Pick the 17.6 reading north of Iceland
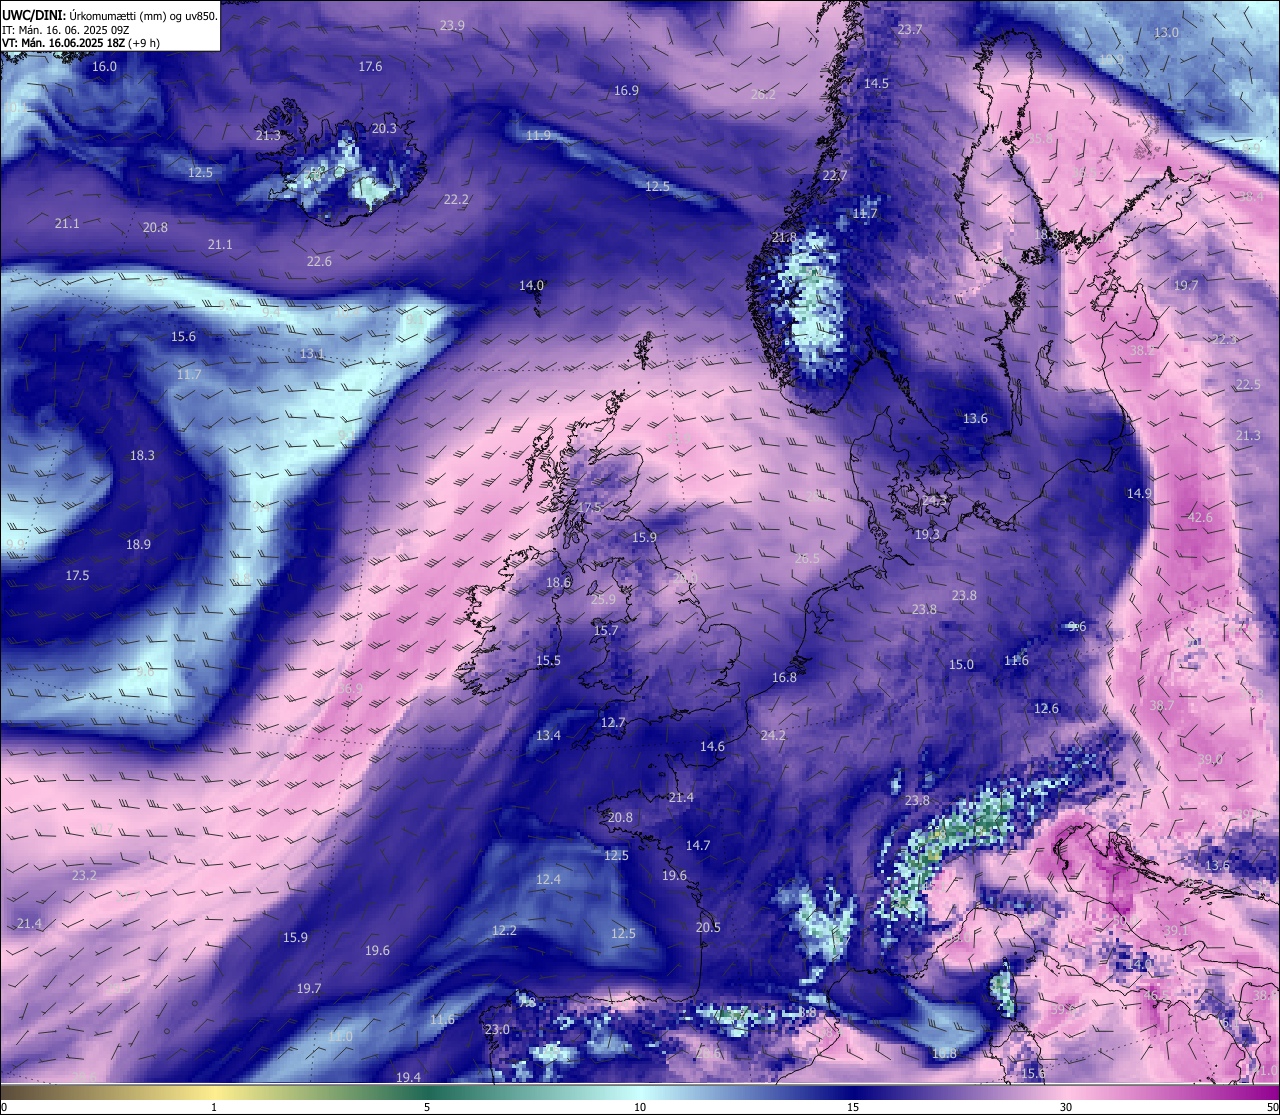Viewport: 1280px width, 1115px height. point(370,67)
